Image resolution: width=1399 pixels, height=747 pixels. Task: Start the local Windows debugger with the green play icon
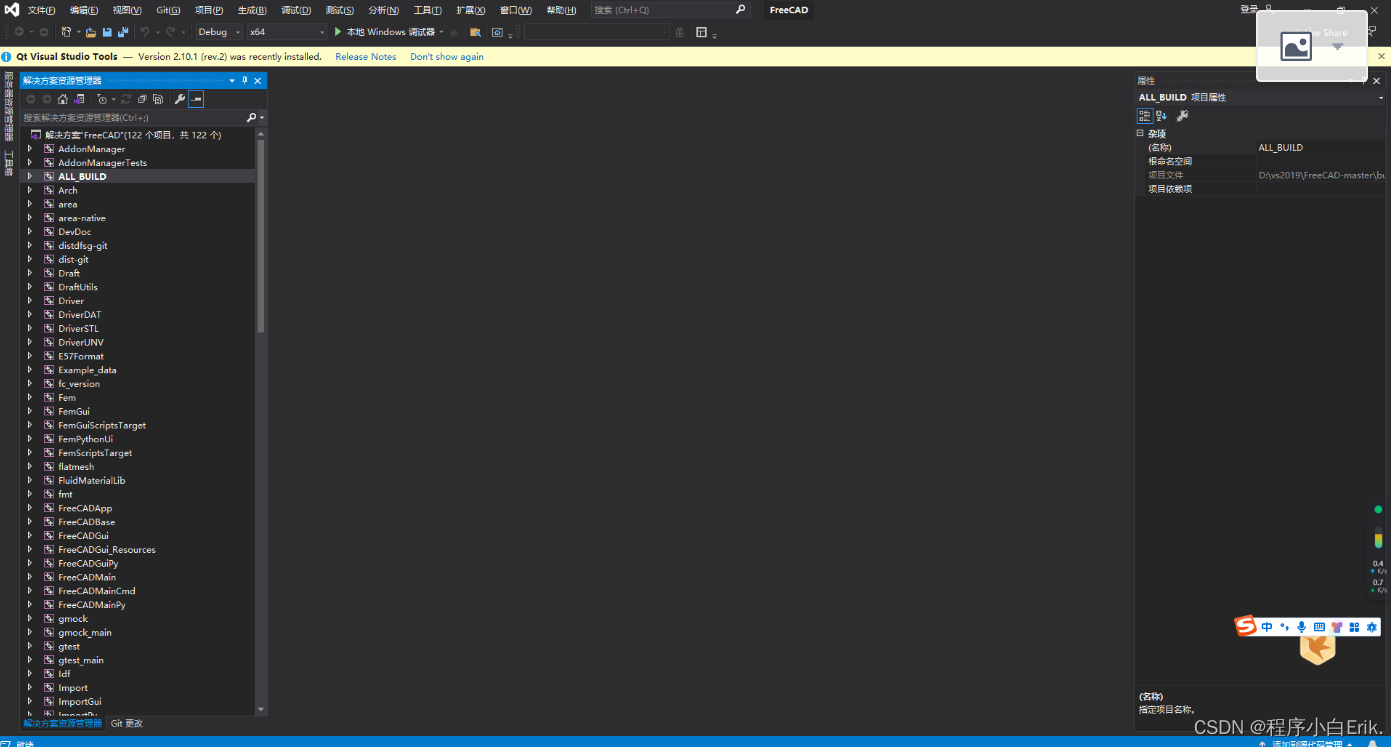point(338,32)
